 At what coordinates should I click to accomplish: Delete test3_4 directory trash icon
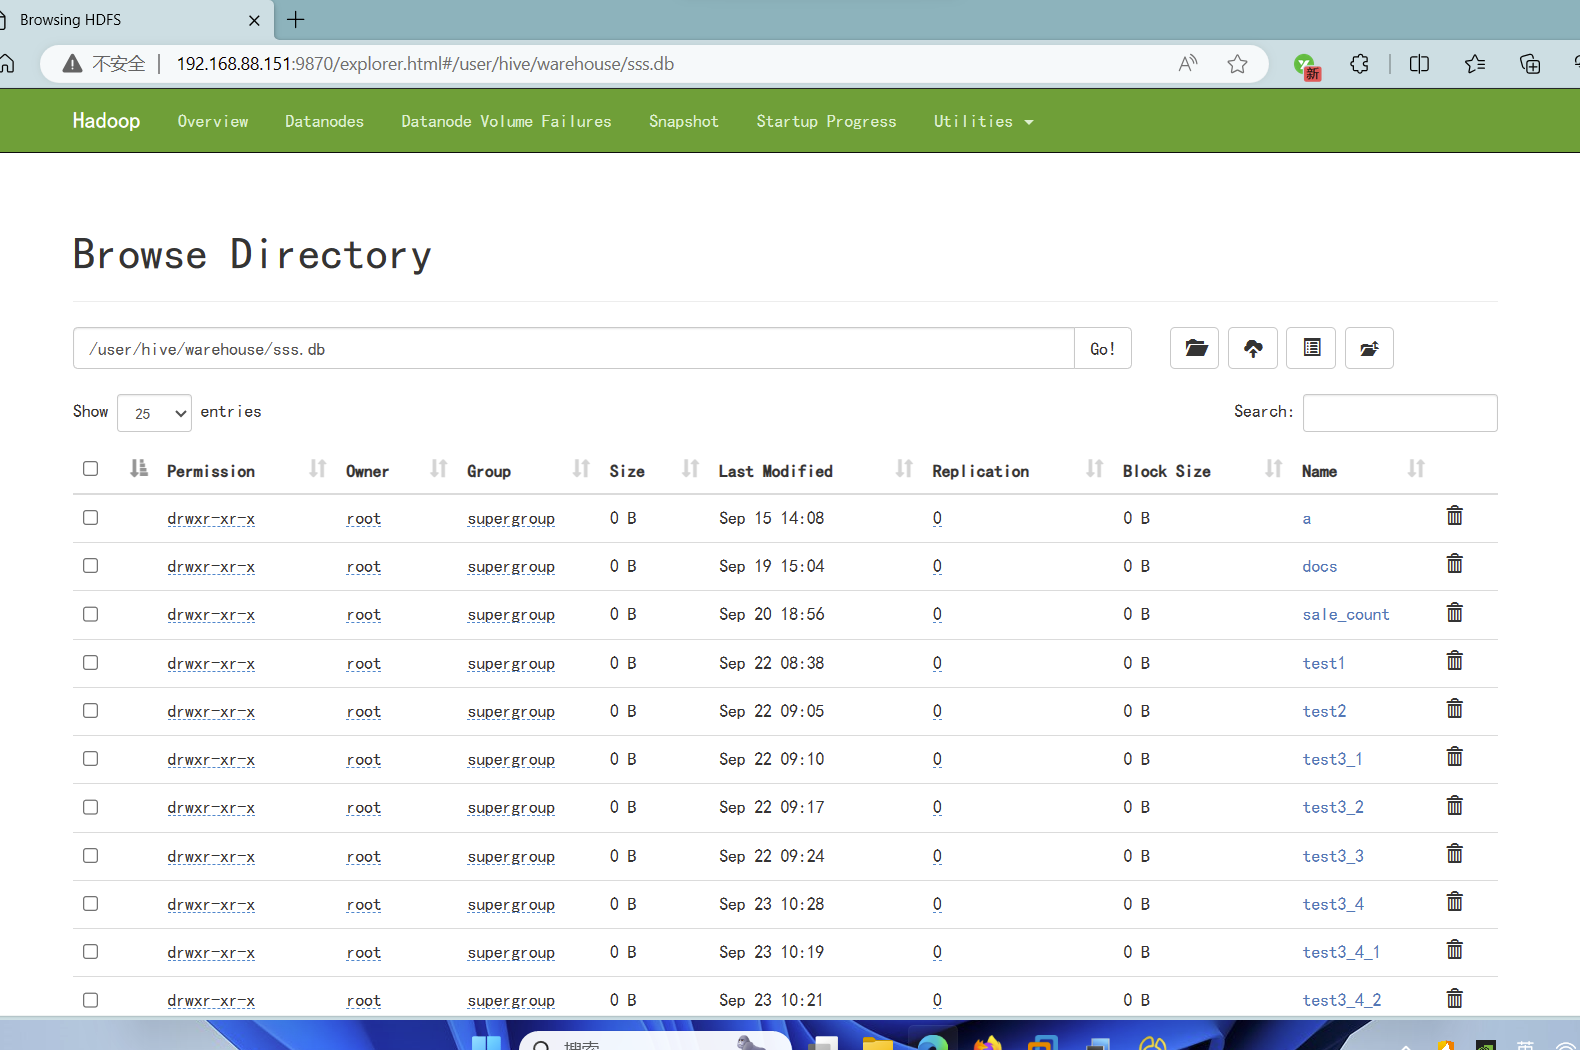point(1455,902)
